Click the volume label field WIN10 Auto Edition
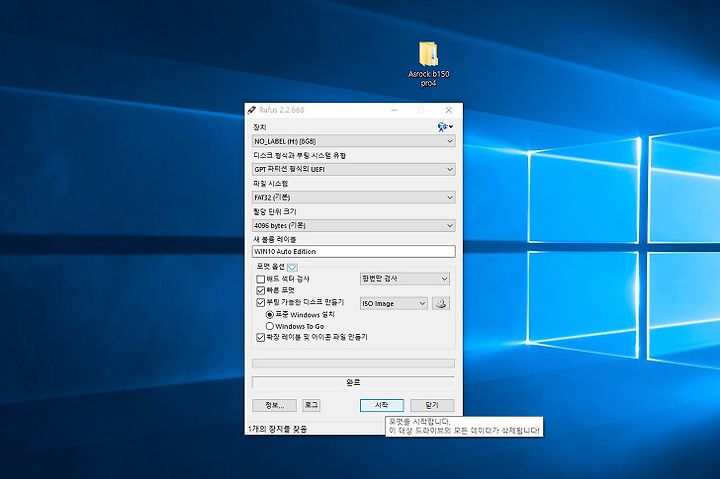This screenshot has height=479, width=720. [x=354, y=252]
